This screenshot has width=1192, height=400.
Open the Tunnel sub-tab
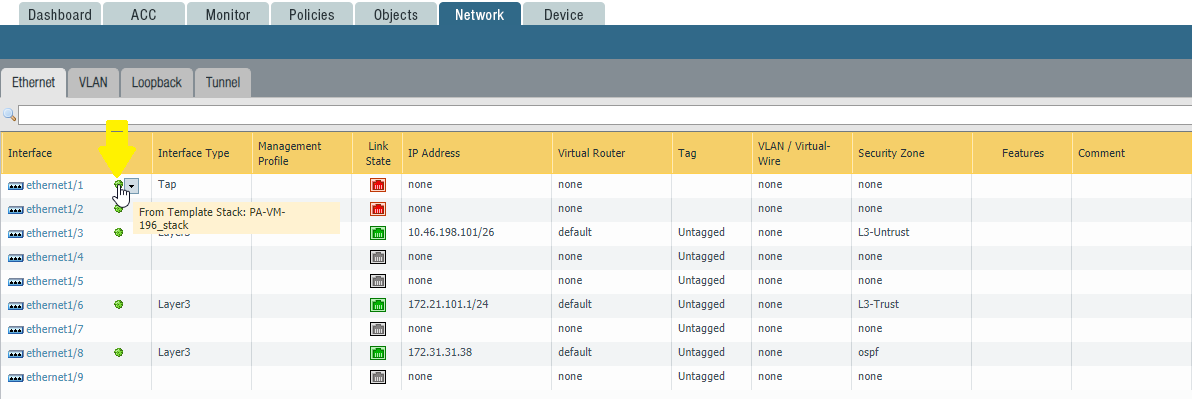(222, 83)
